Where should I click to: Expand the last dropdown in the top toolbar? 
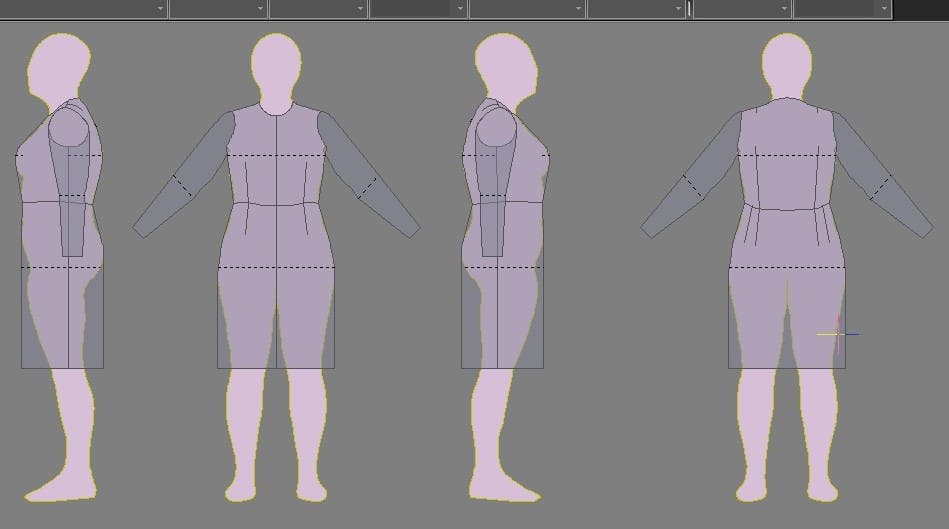pos(882,8)
